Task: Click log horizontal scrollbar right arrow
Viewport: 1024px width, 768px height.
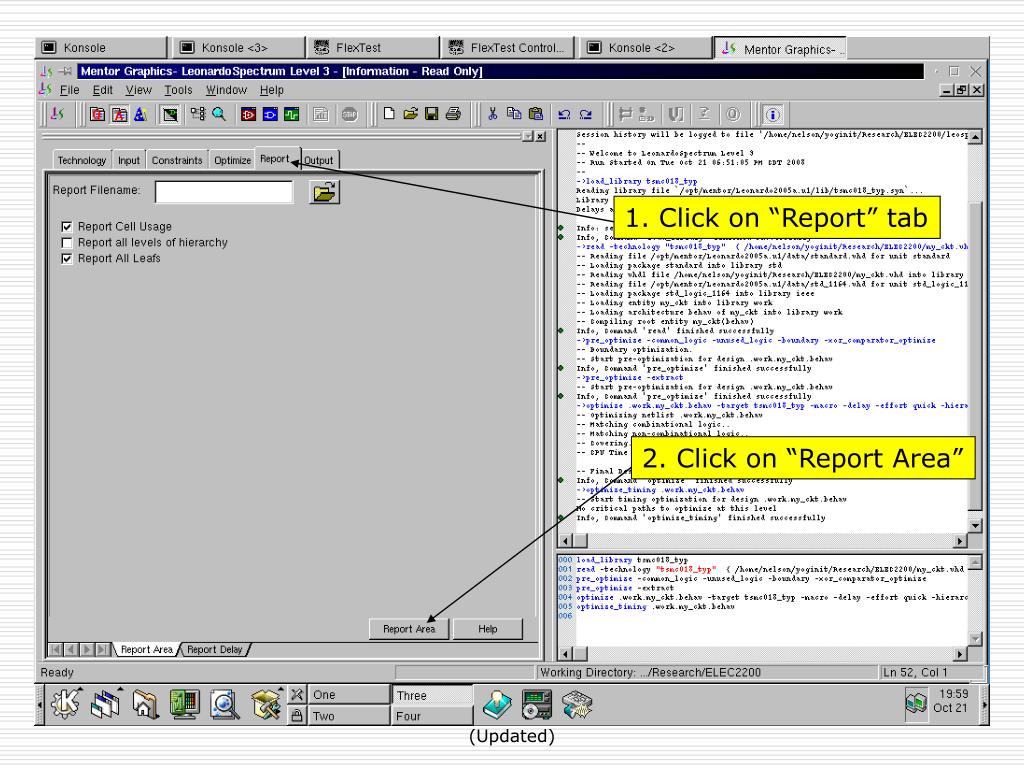Action: coord(959,541)
